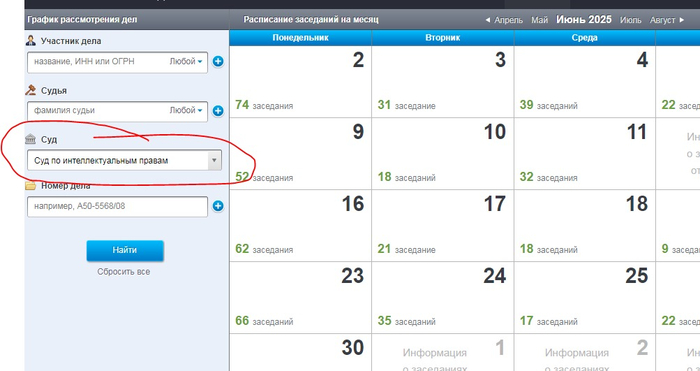Click the Среда column header
700x371 pixels.
(585, 38)
